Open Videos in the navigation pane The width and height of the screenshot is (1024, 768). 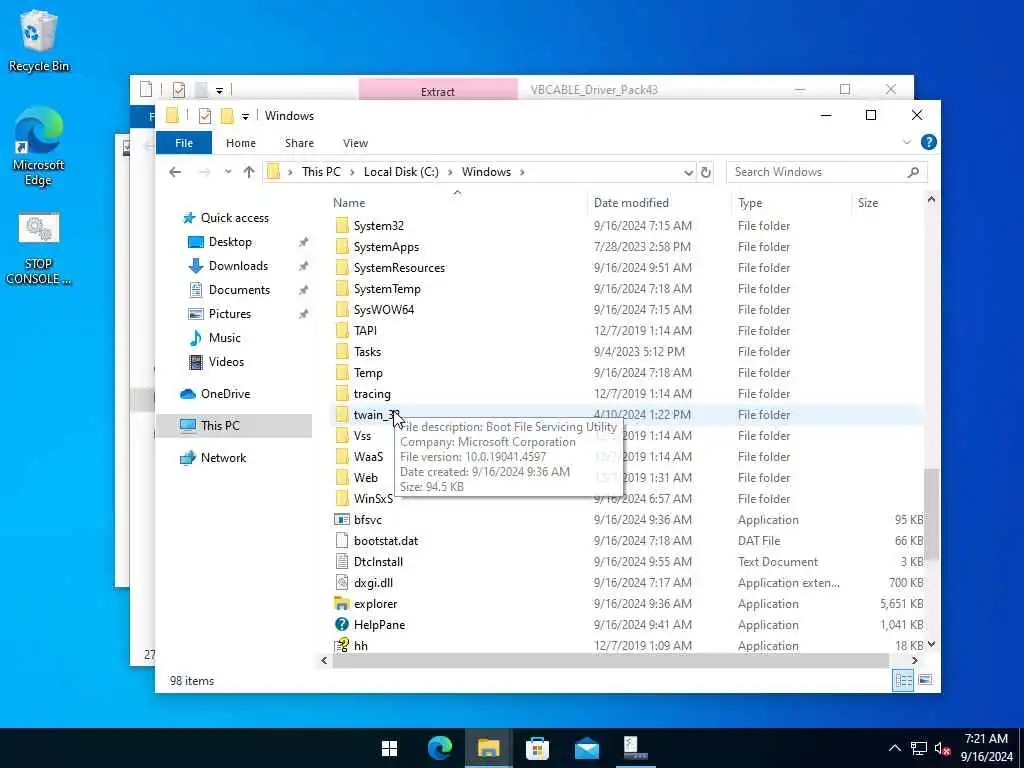pos(226,362)
